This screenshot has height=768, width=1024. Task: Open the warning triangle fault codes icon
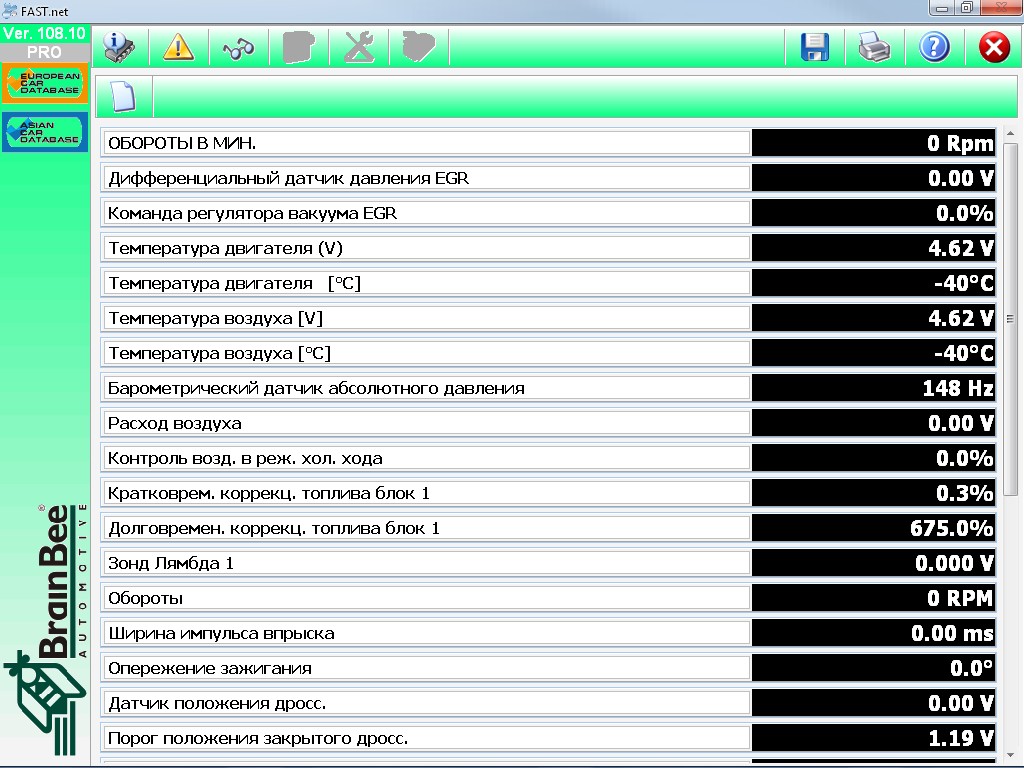tap(178, 47)
